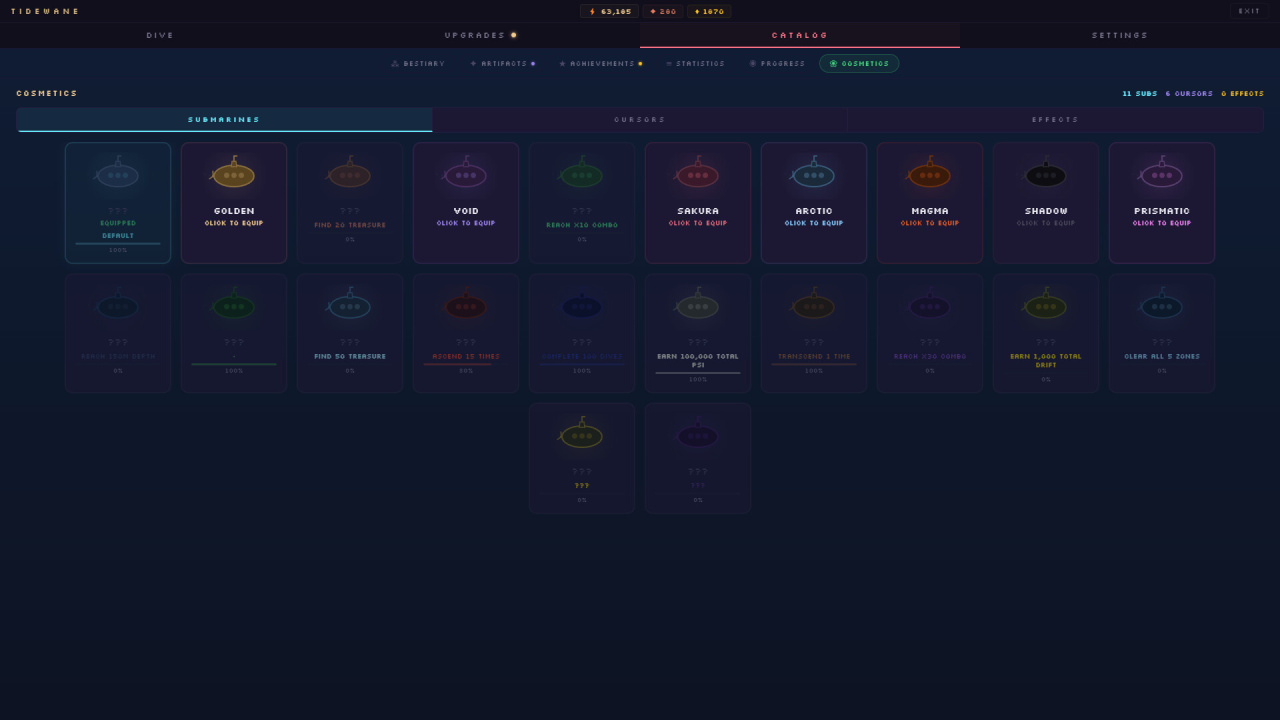Open the Effects cosmetics tab
1280x720 pixels.
point(1055,120)
